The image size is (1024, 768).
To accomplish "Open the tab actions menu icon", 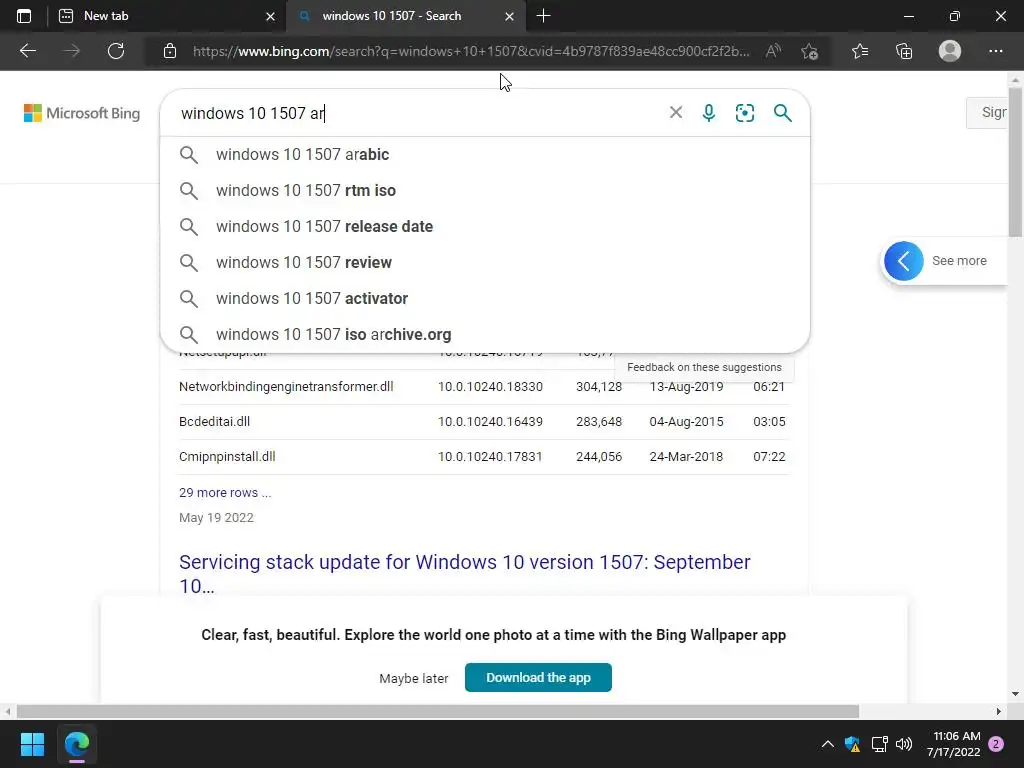I will 24,16.
